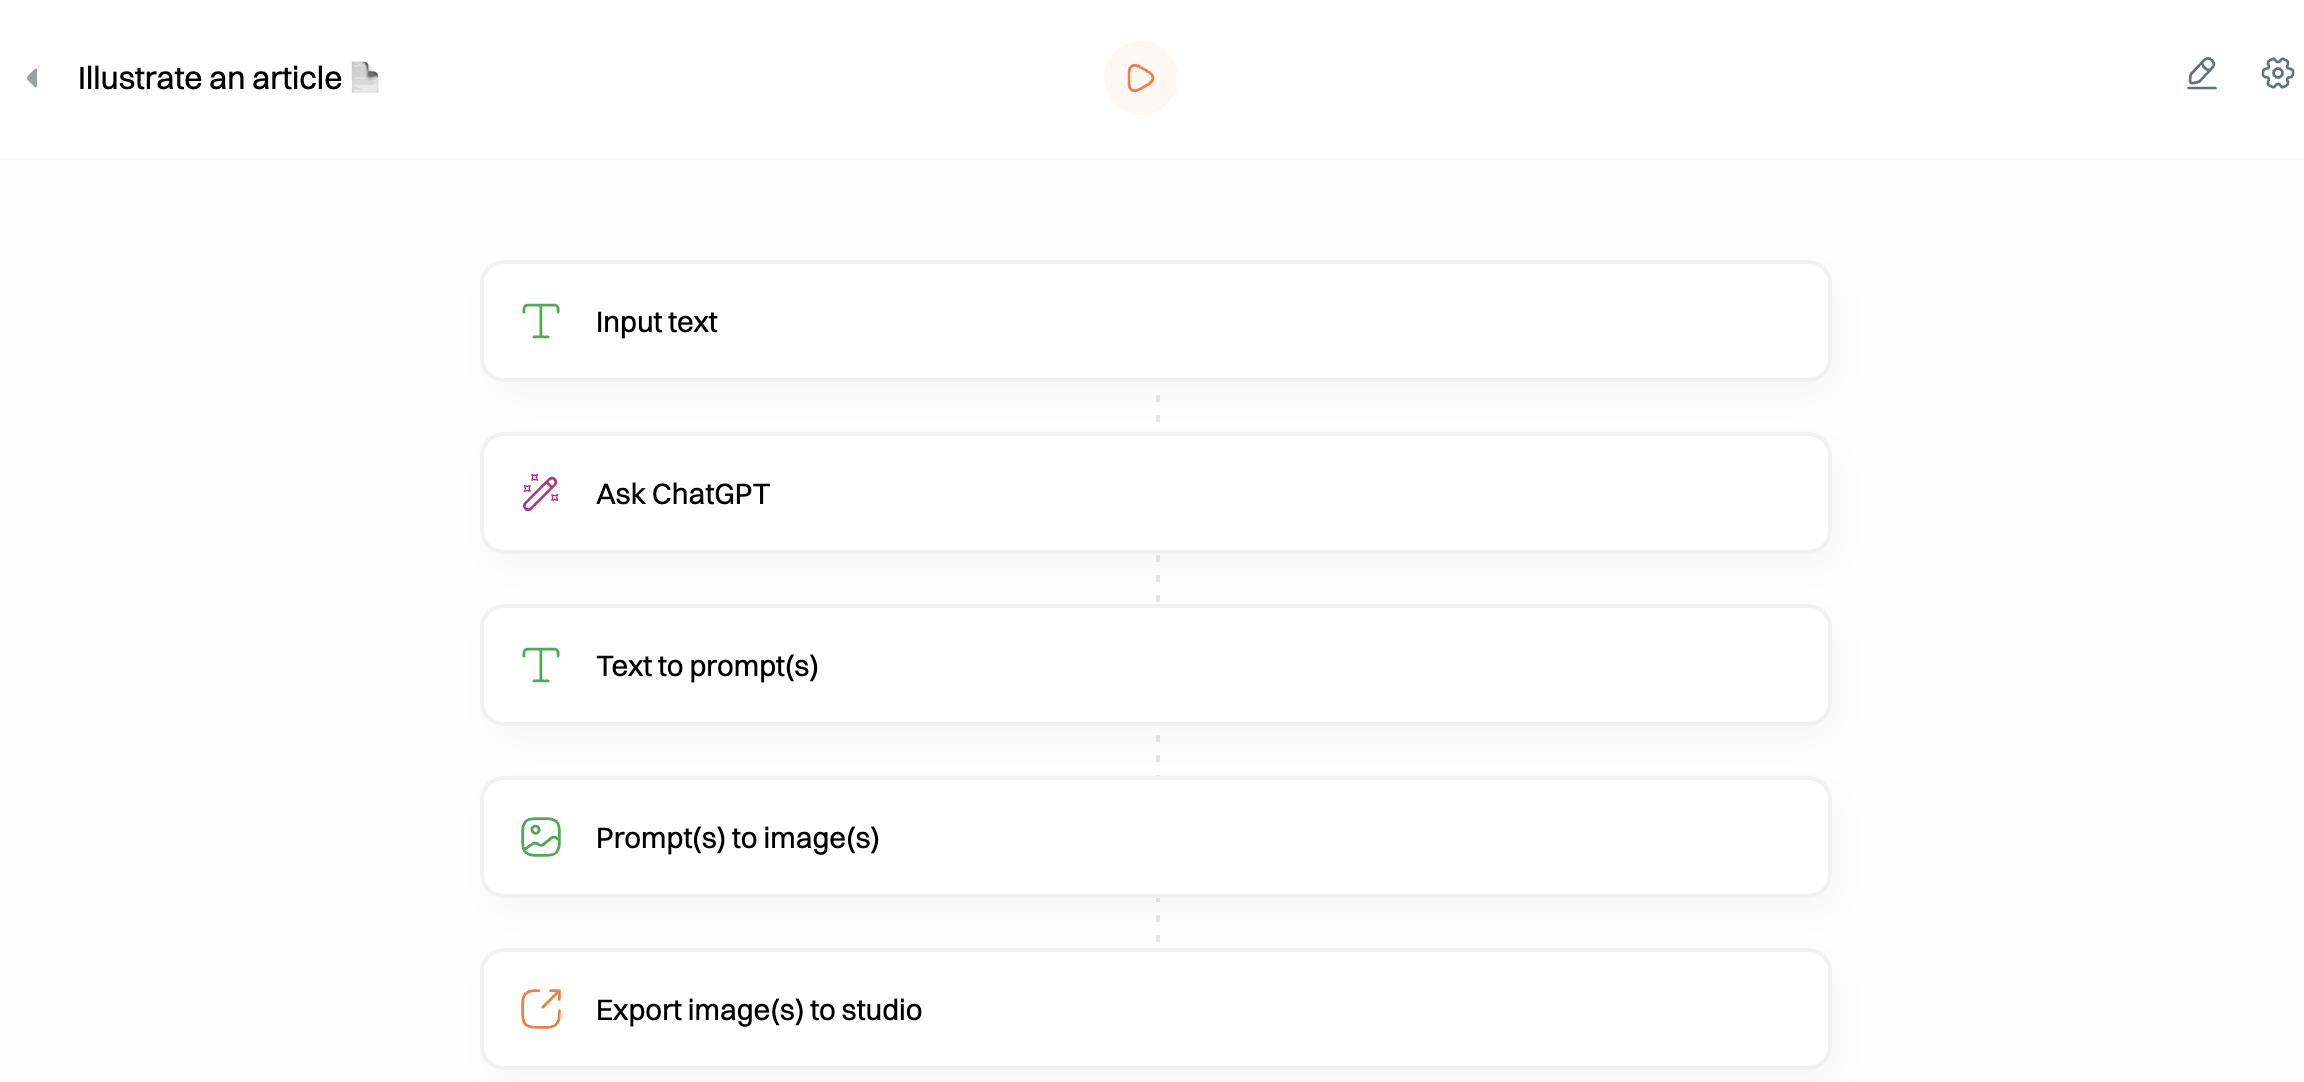
Task: Click the dotted connector below Input text
Action: pos(1158,408)
